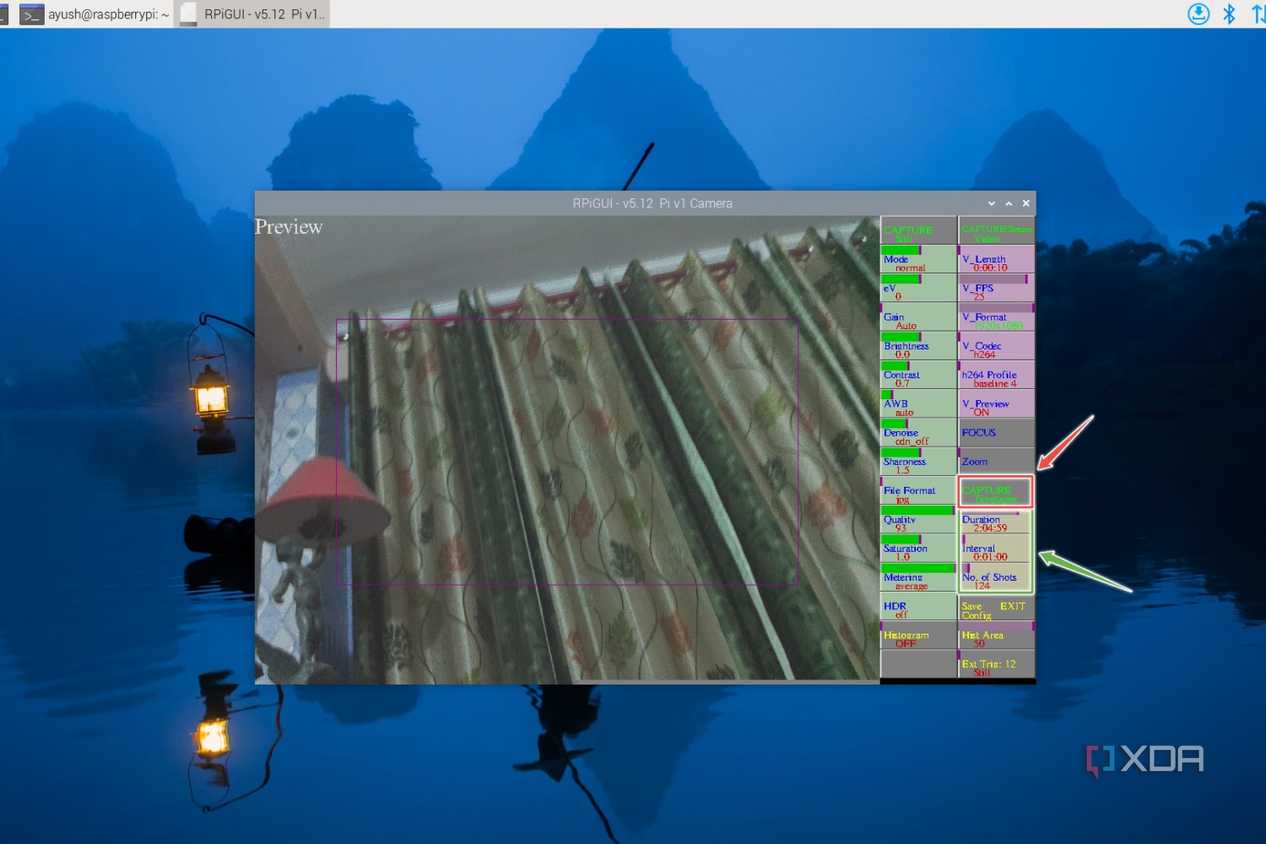Adjust the Quality control
The width and height of the screenshot is (1266, 844).
pos(918,521)
